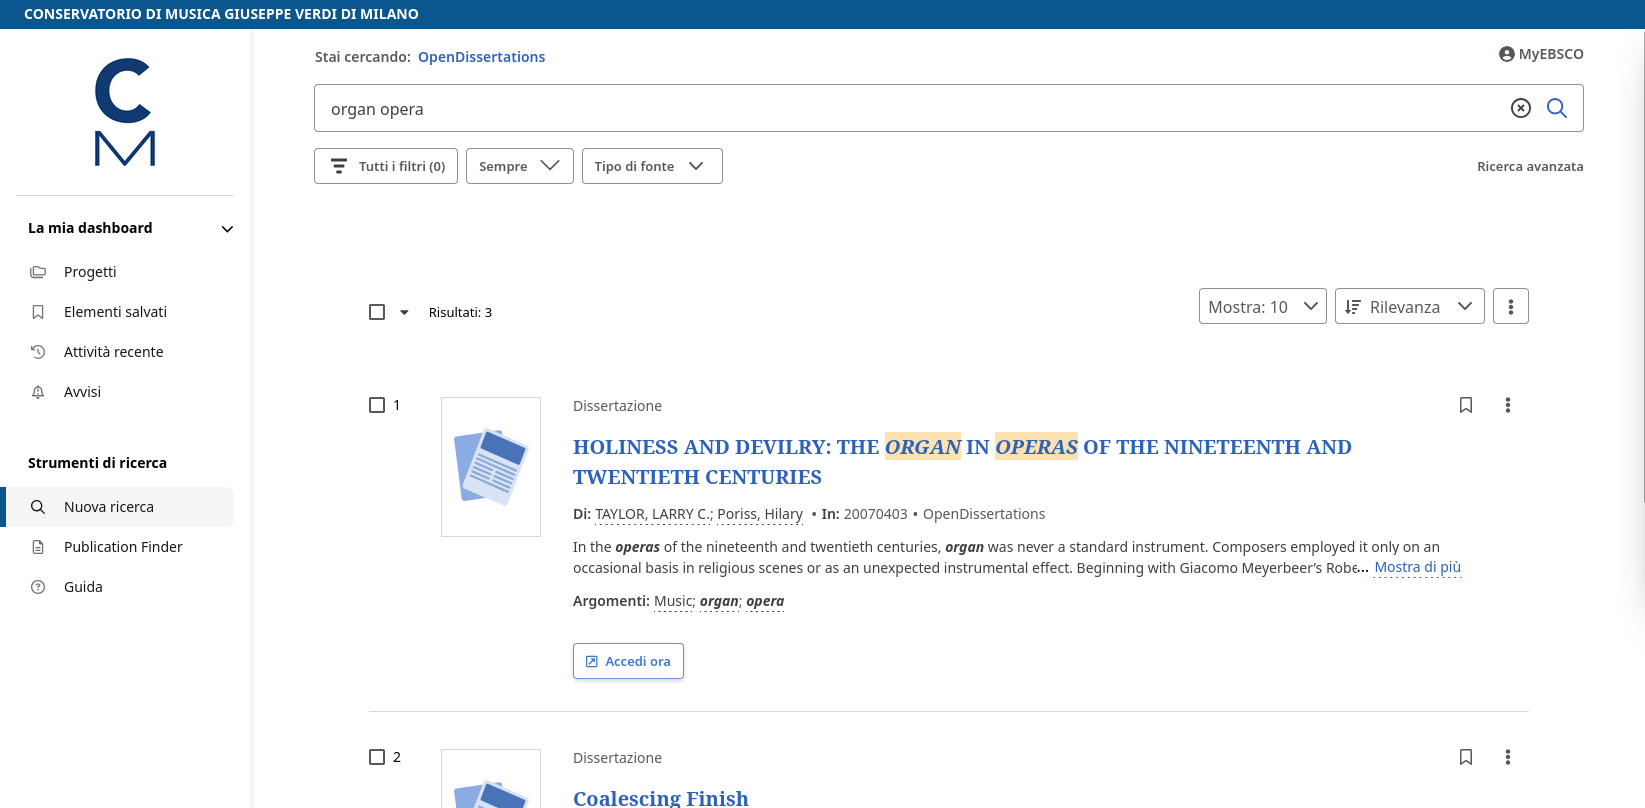
Task: Open Ricerca avanzata link
Action: coord(1530,167)
